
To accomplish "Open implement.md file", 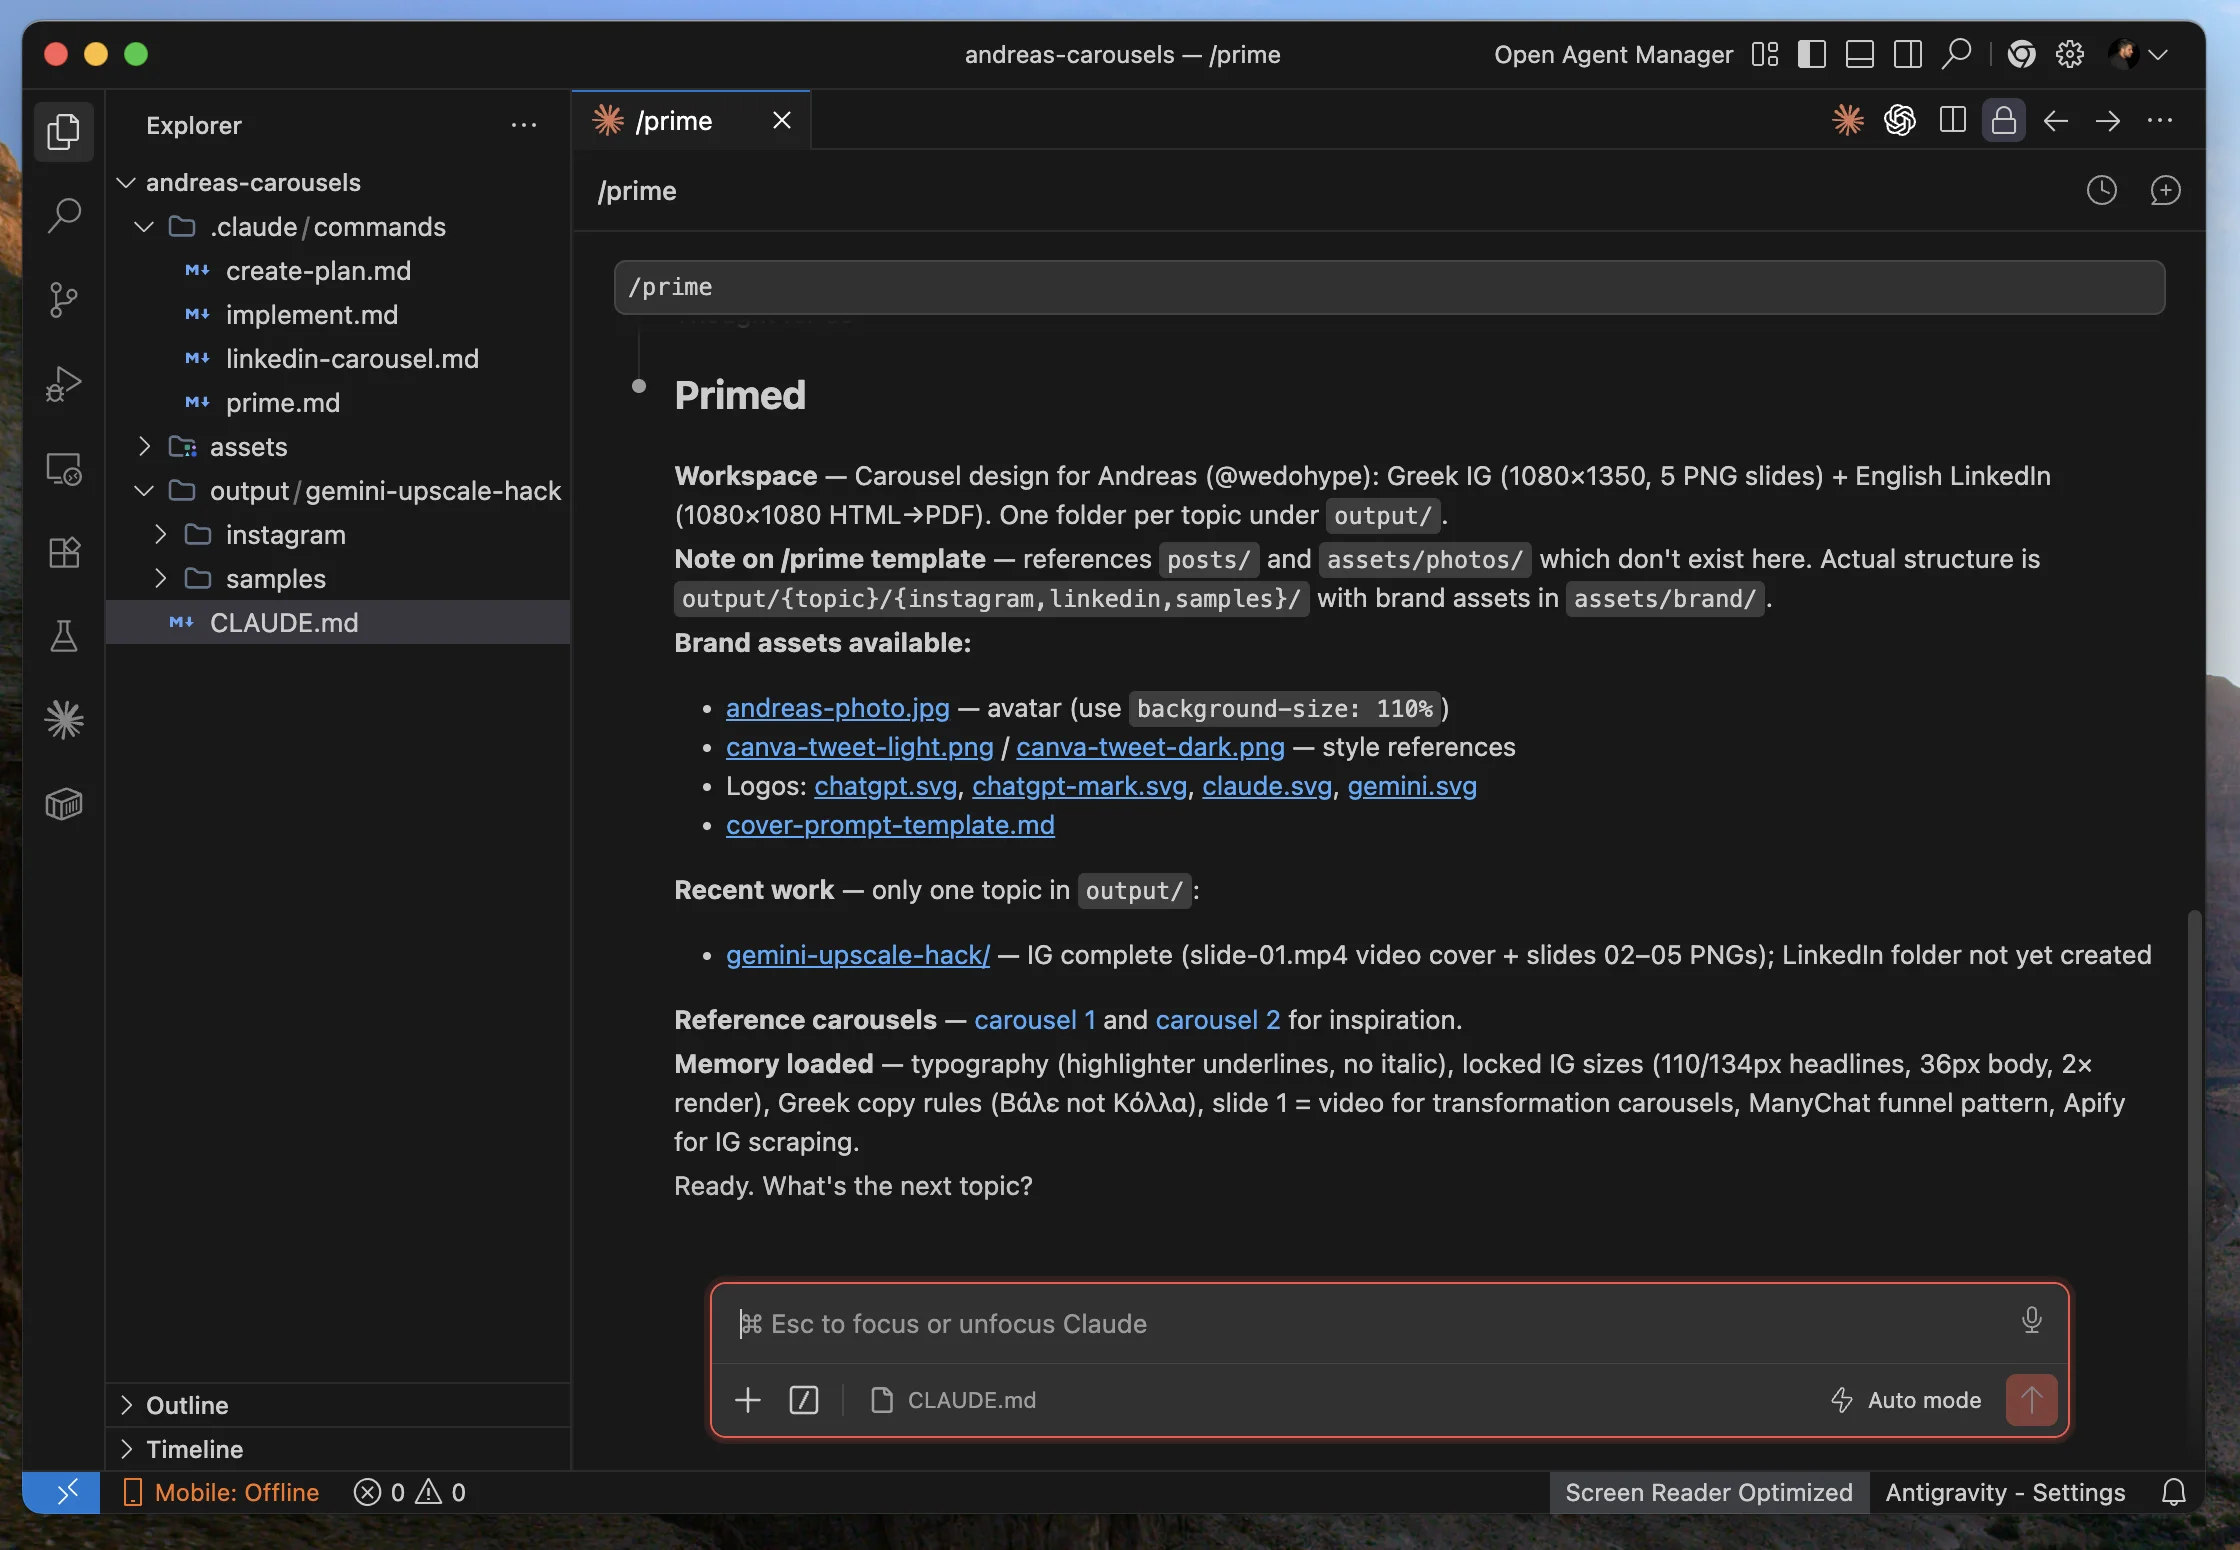I will [x=338, y=314].
